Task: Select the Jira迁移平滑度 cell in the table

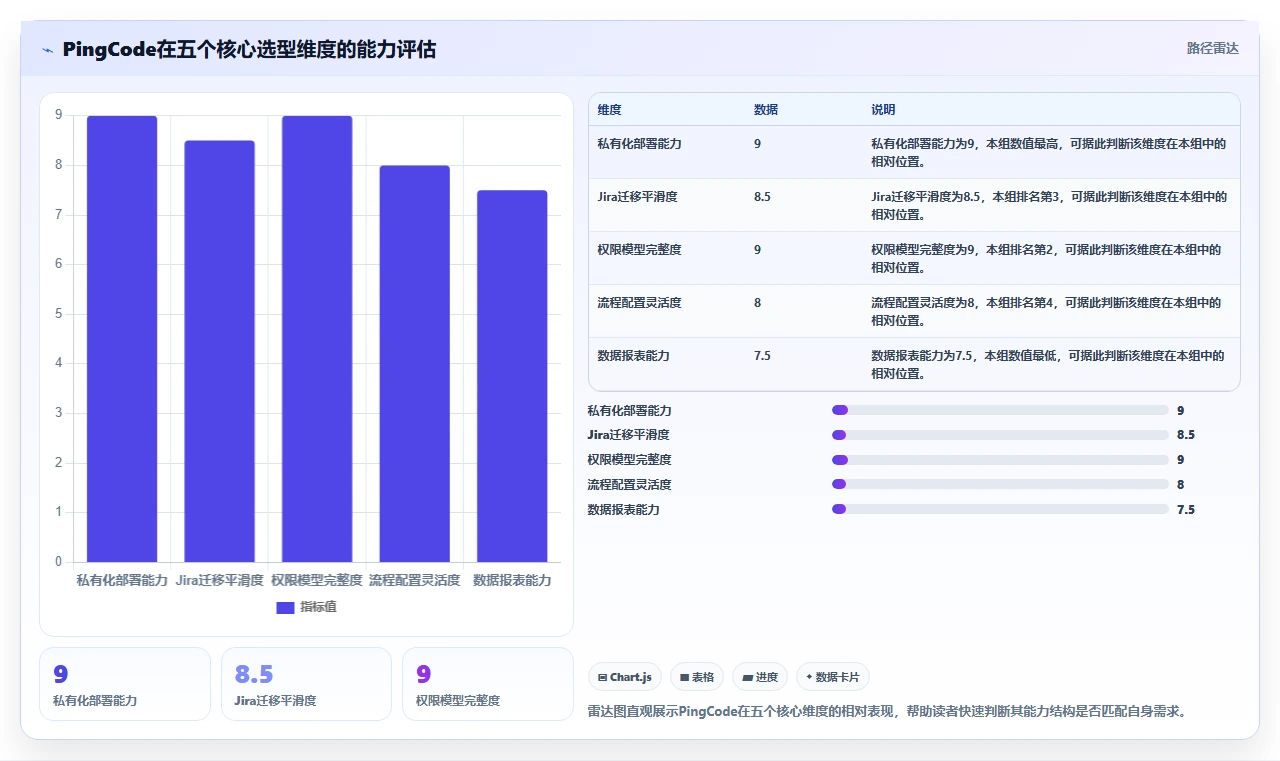Action: 637,197
